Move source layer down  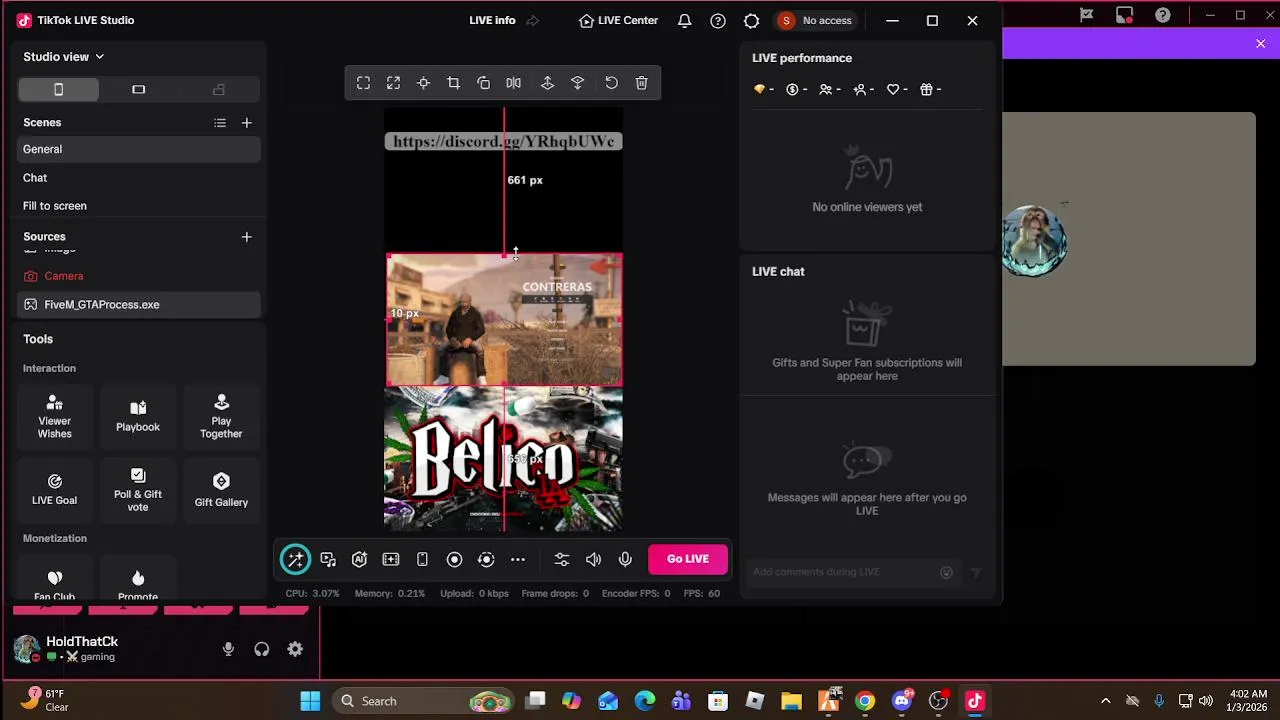tap(578, 83)
